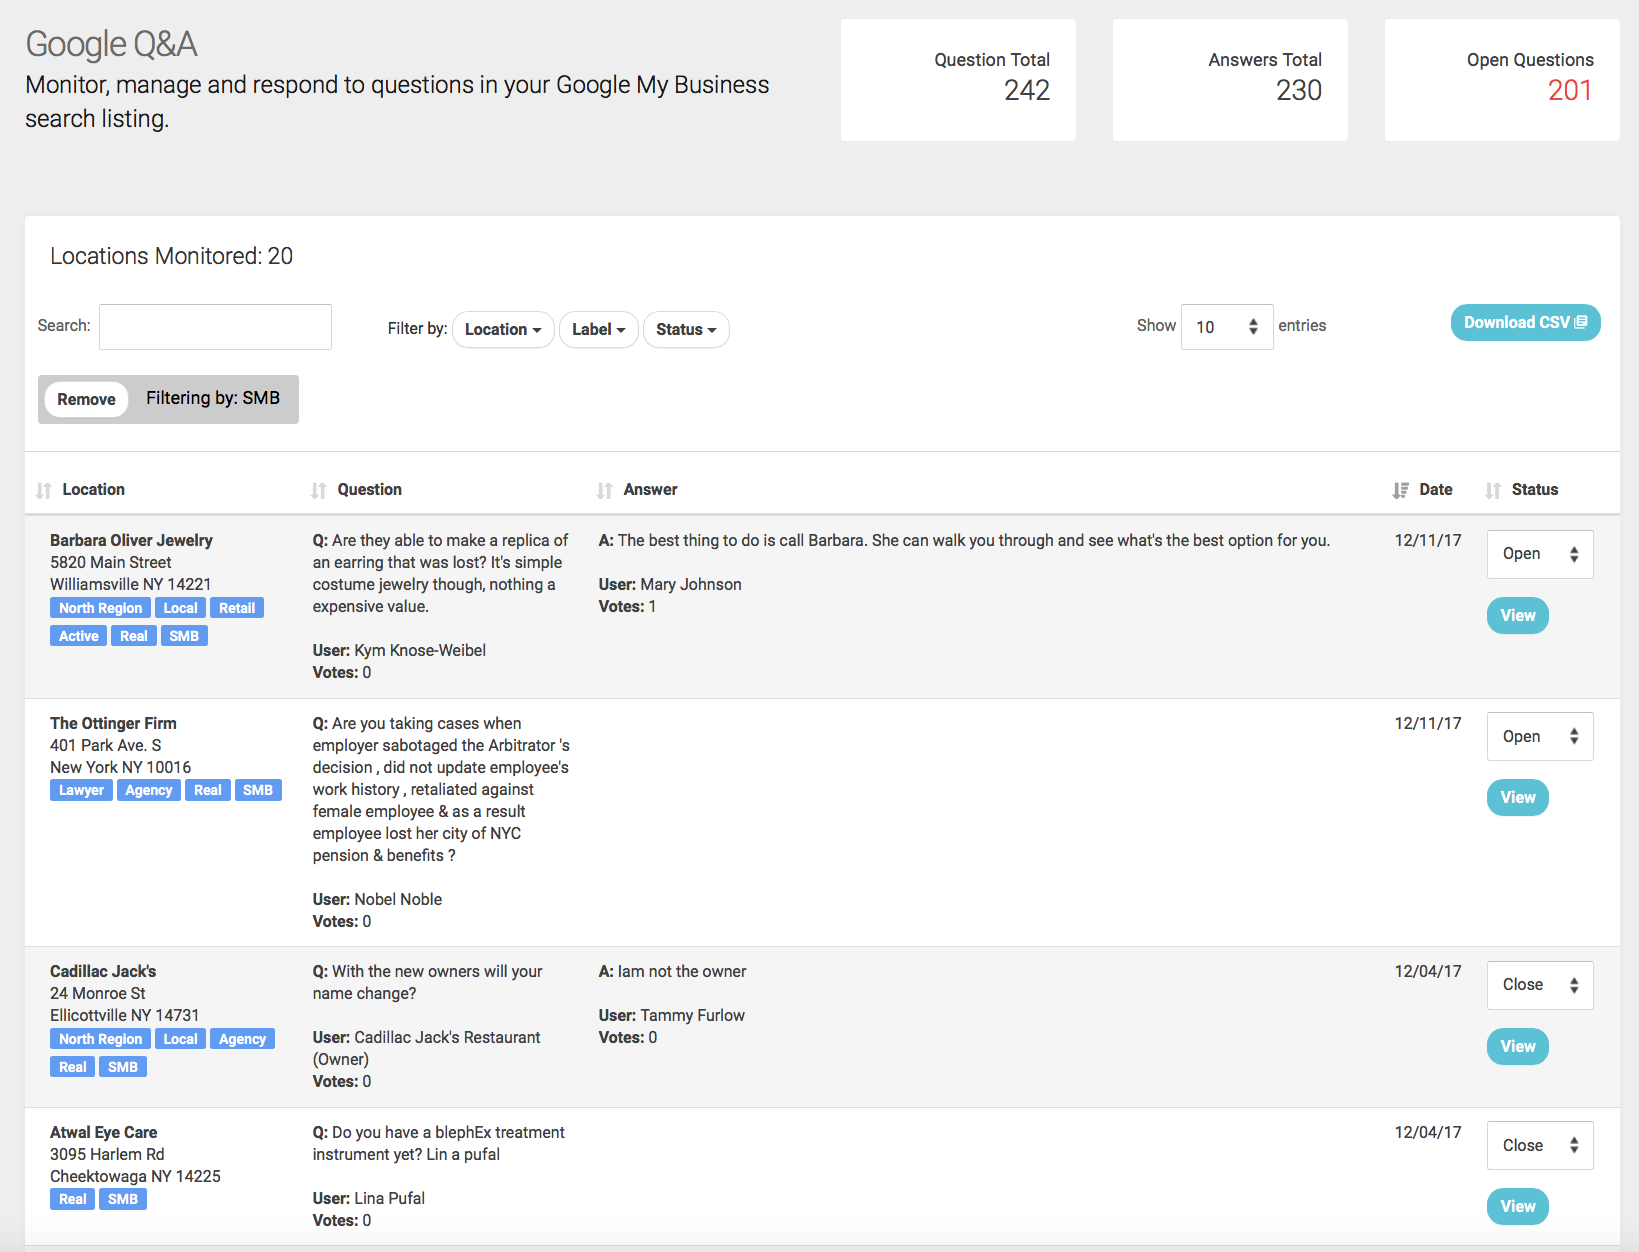This screenshot has height=1252, width=1639.
Task: Click the Google Q&A page title
Action: pyautogui.click(x=111, y=44)
